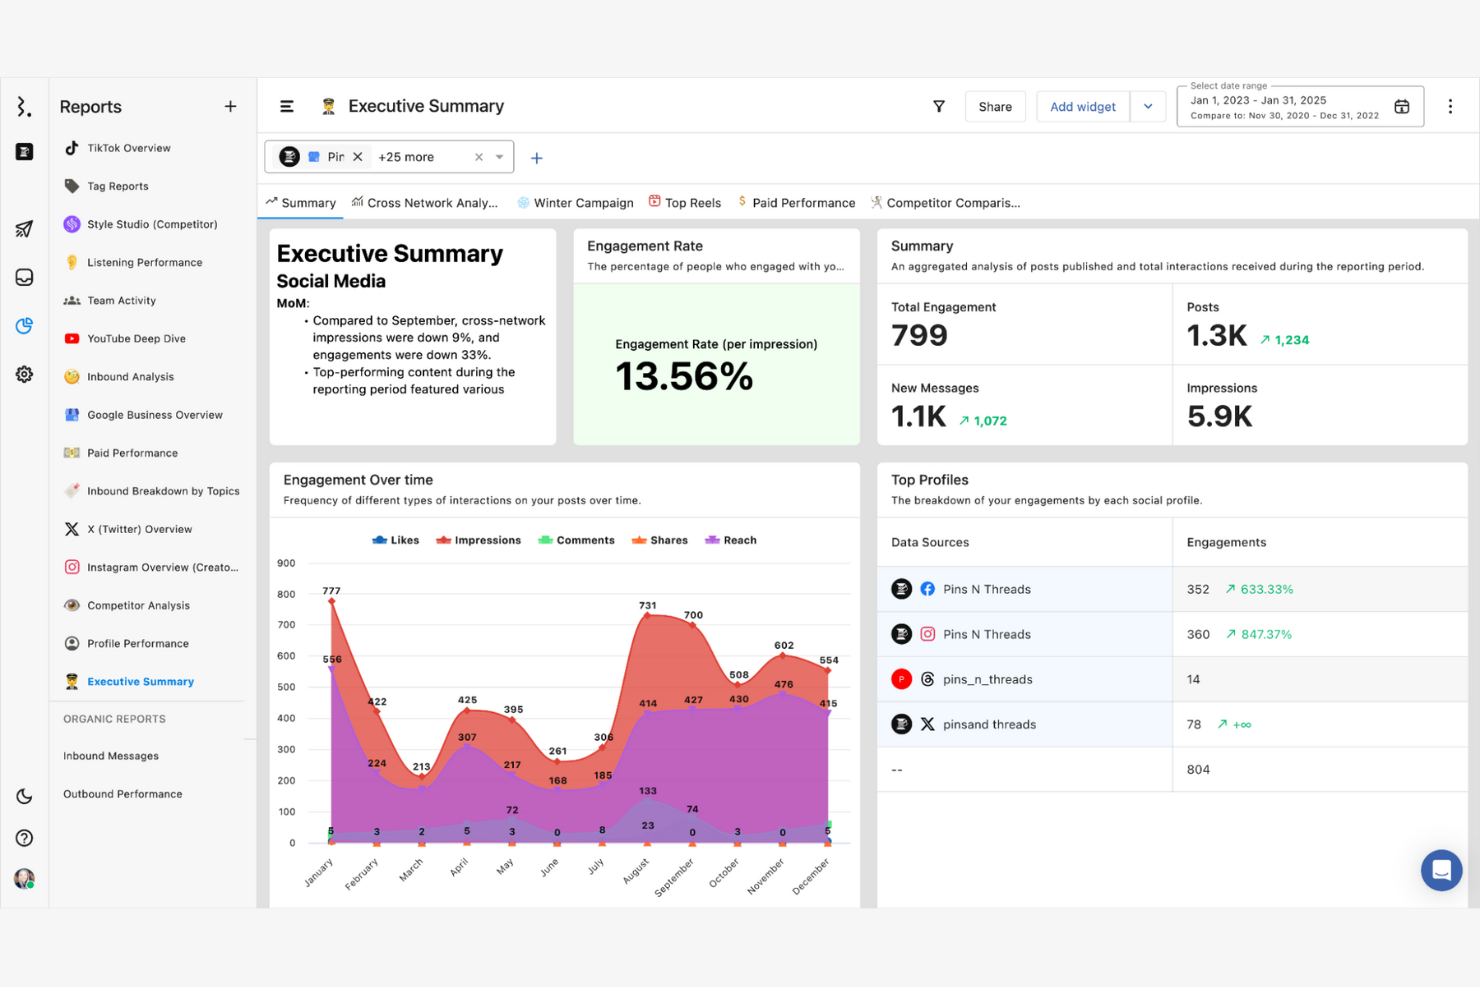Click the Facebook Pins N Threads row
The width and height of the screenshot is (1480, 987).
pyautogui.click(x=1172, y=589)
